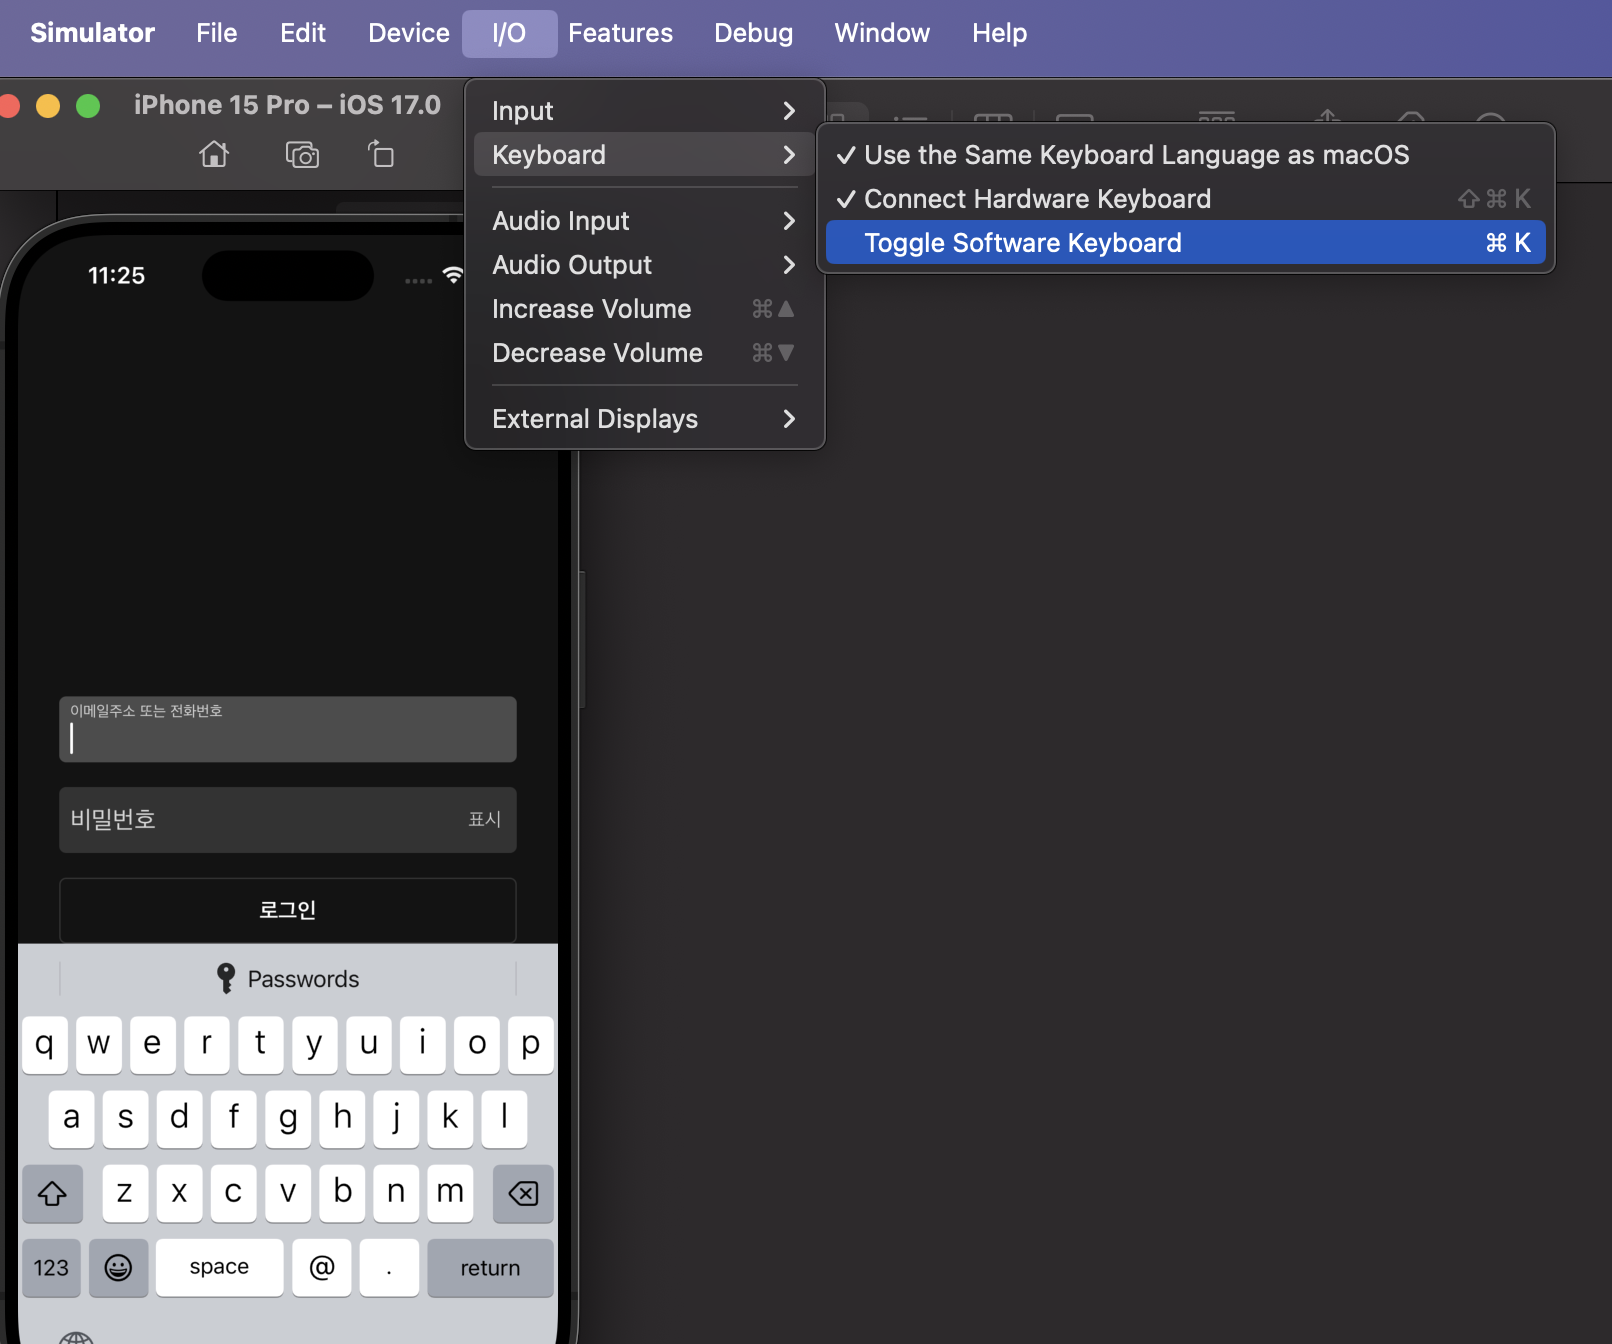Screen dimensions: 1612x1344
Task: Open the Features menu
Action: click(620, 33)
